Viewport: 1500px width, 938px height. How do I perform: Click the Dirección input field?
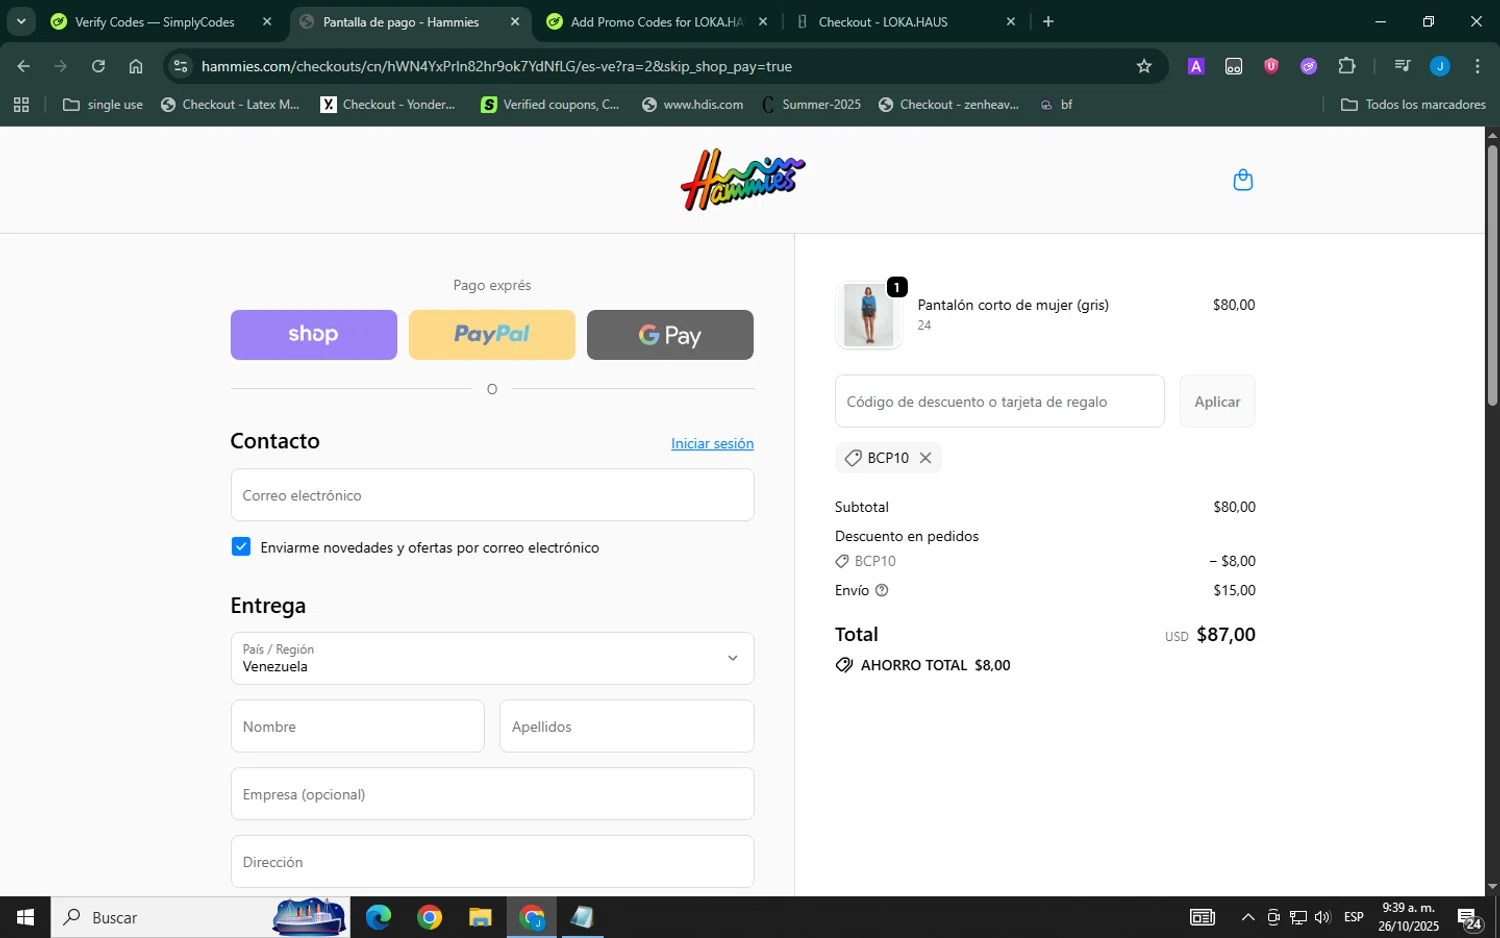pos(492,862)
